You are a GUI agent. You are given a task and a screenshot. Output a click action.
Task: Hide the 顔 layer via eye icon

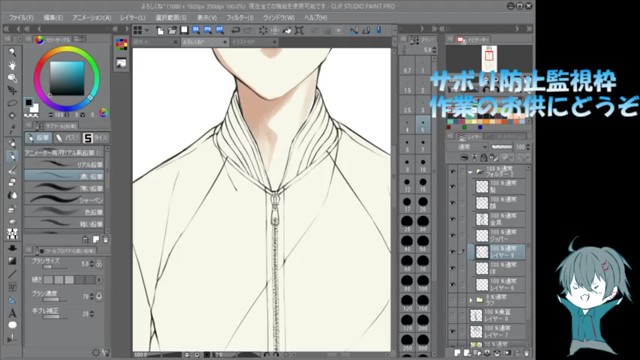coord(452,203)
